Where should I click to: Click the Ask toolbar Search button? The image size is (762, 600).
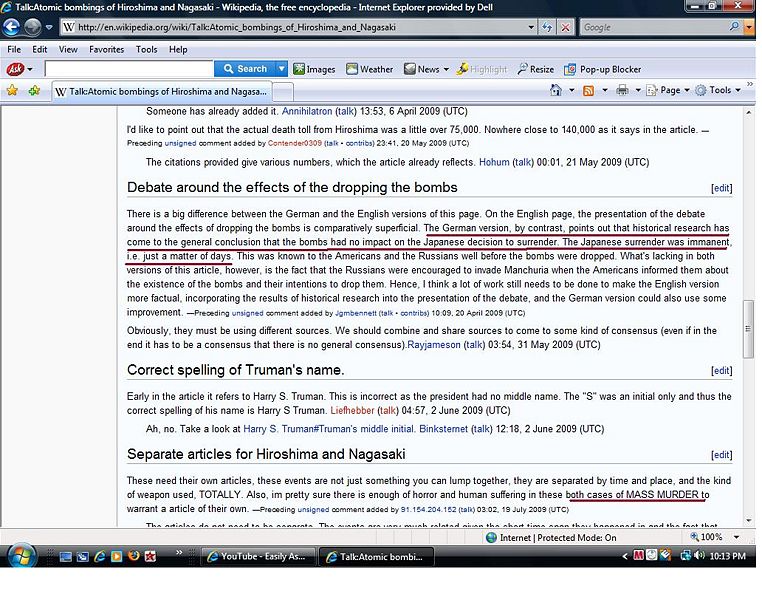coord(245,69)
